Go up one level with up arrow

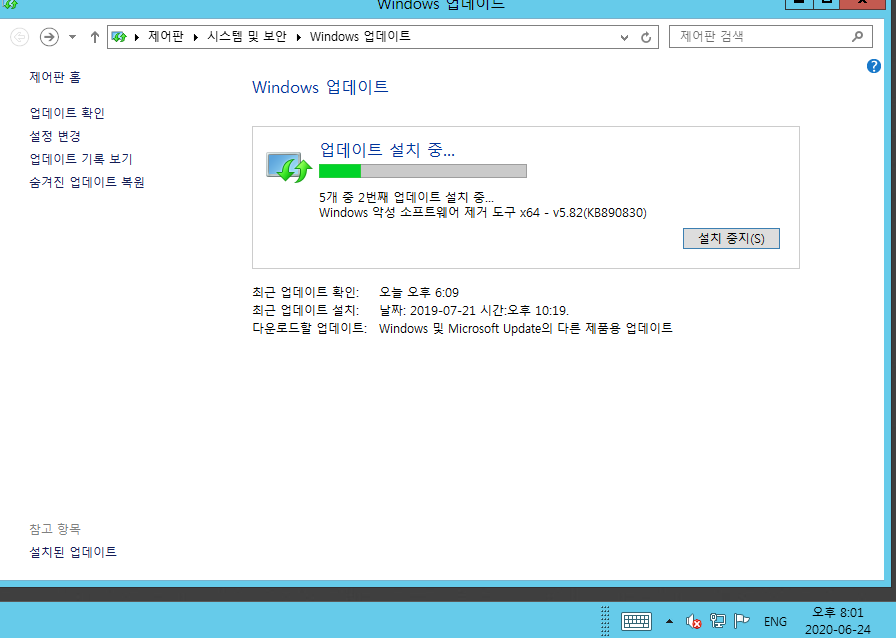pos(95,37)
